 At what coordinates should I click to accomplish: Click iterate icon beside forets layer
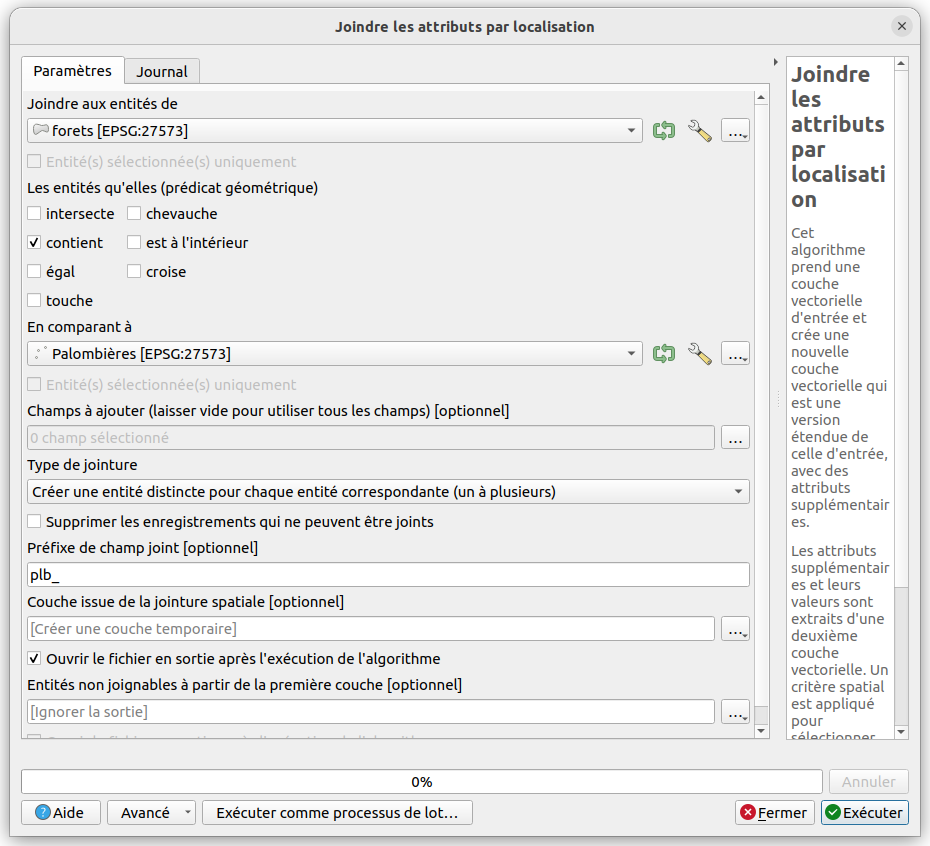point(664,131)
